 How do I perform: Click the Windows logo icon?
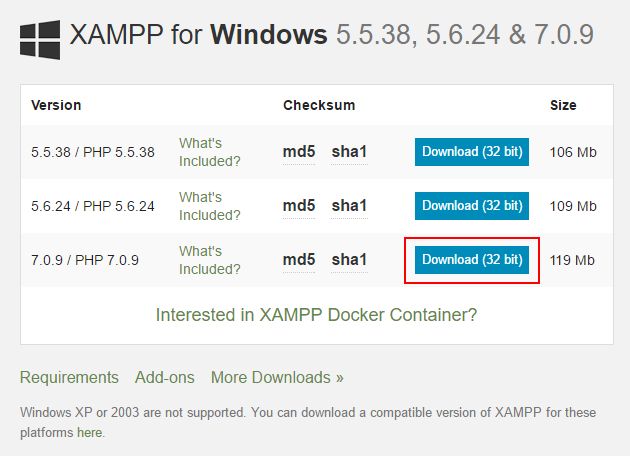pyautogui.click(x=39, y=37)
